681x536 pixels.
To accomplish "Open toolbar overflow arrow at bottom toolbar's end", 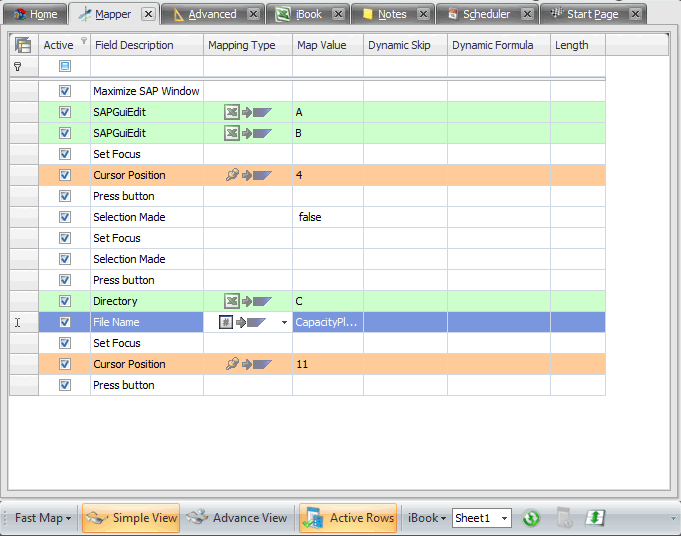I will coord(673,518).
